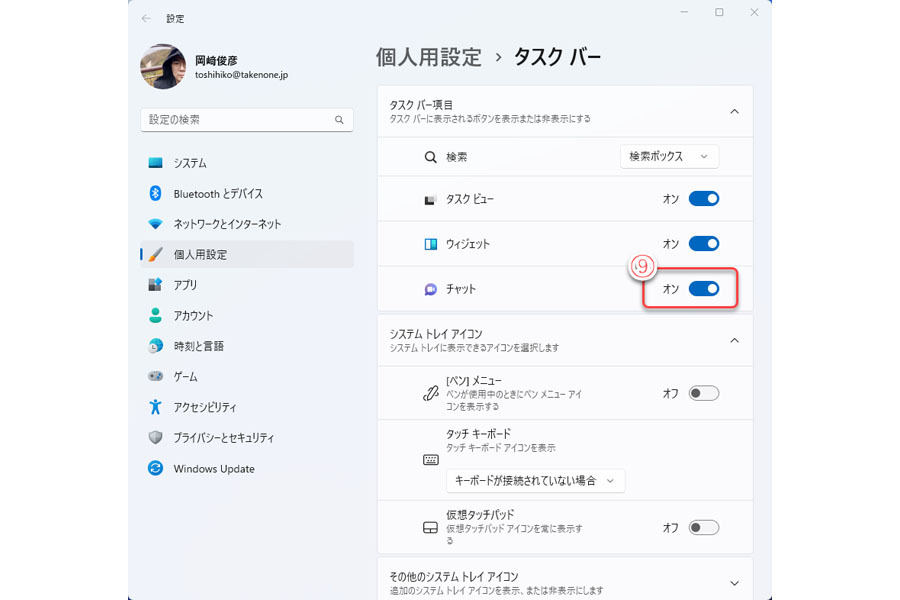Click the pen menu icon
Viewport: 900px width, 600px height.
(430, 393)
